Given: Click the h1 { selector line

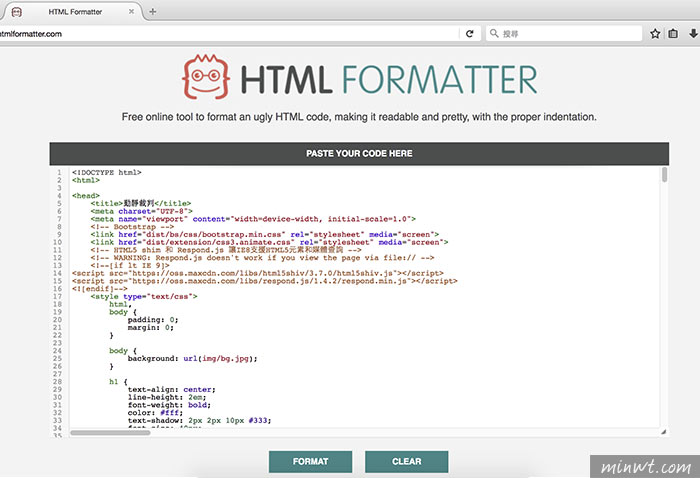Looking at the screenshot, I should 118,382.
